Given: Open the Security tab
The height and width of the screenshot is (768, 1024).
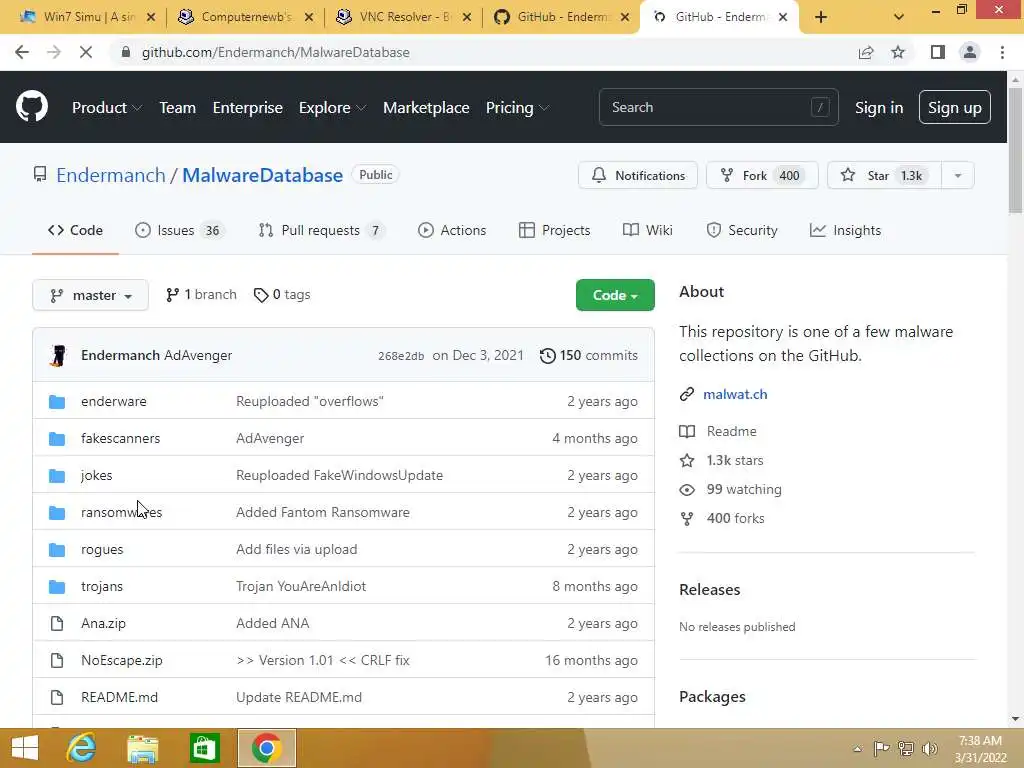Looking at the screenshot, I should click(x=742, y=231).
